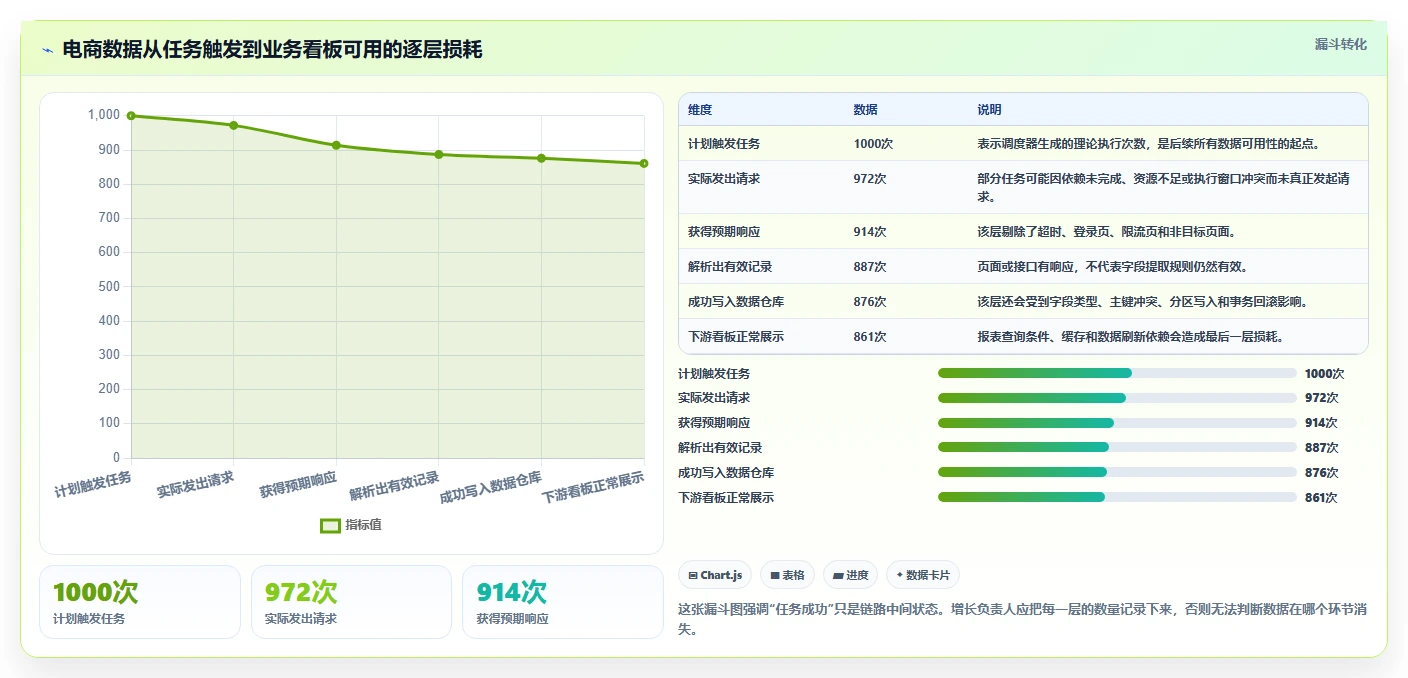Click the lightning icon beside the title

47,50
